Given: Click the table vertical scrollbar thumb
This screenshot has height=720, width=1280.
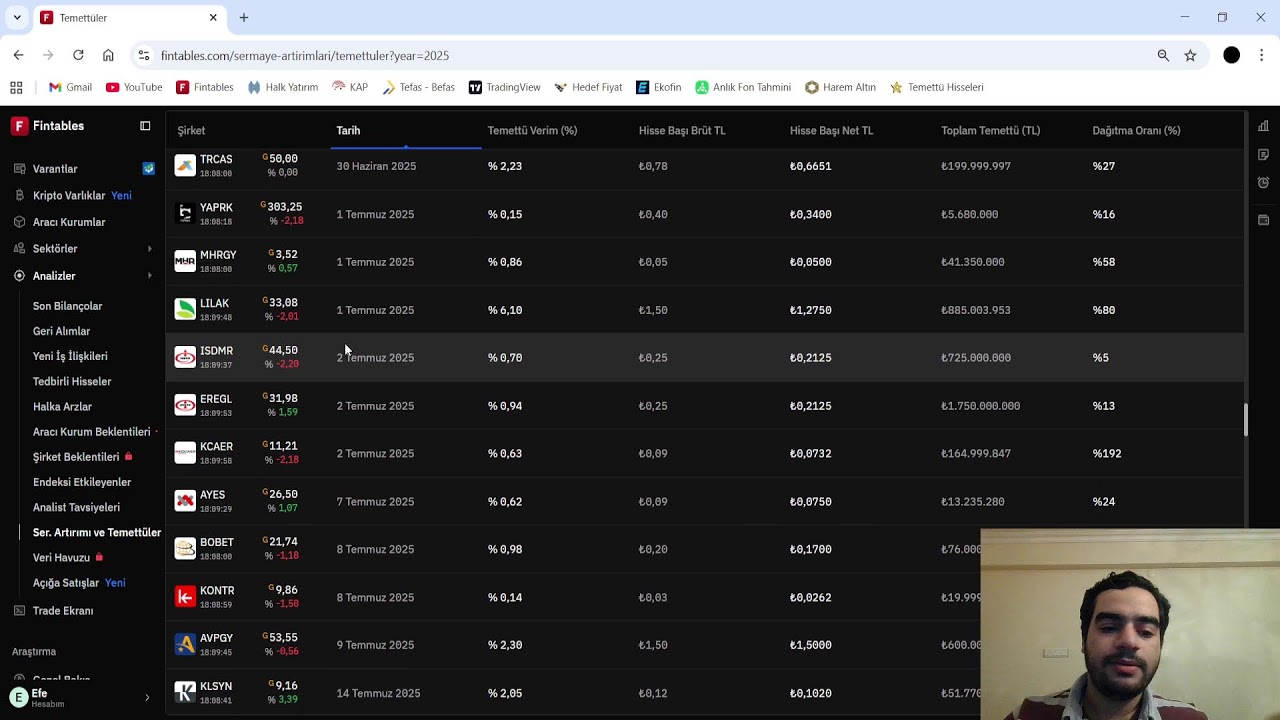Looking at the screenshot, I should click(1245, 420).
